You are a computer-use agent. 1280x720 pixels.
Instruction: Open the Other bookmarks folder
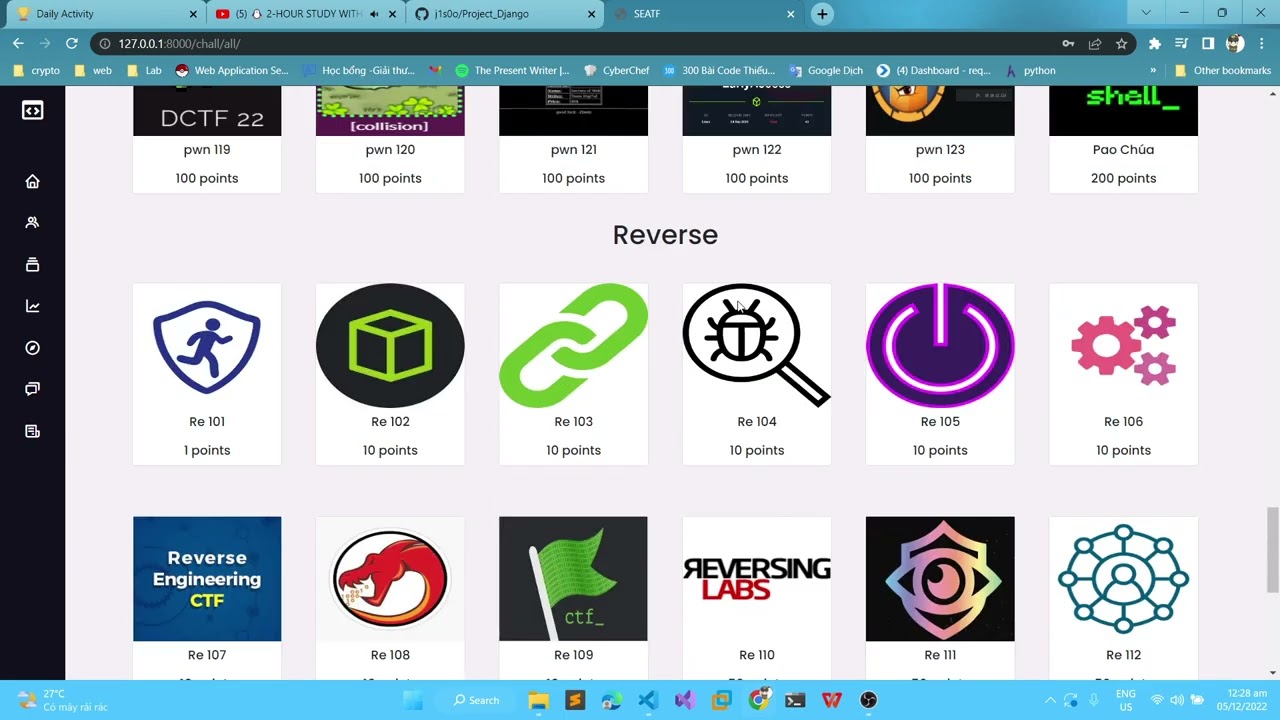tap(1222, 70)
